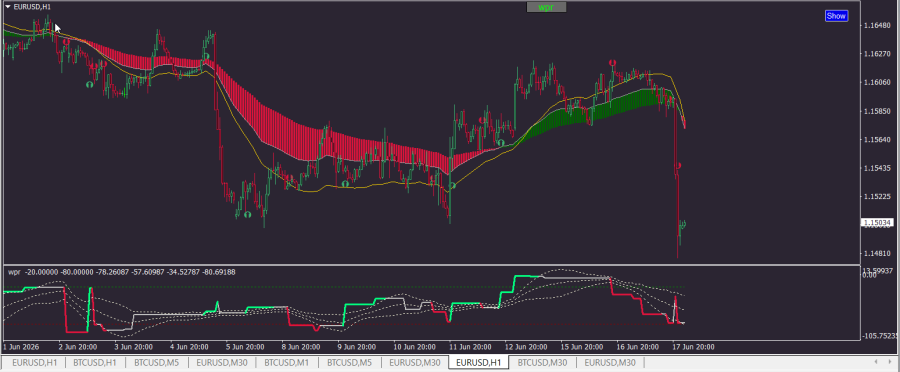This screenshot has height=372, width=900.
Task: Click the -105.7523 indicator scale value
Action: 879,336
